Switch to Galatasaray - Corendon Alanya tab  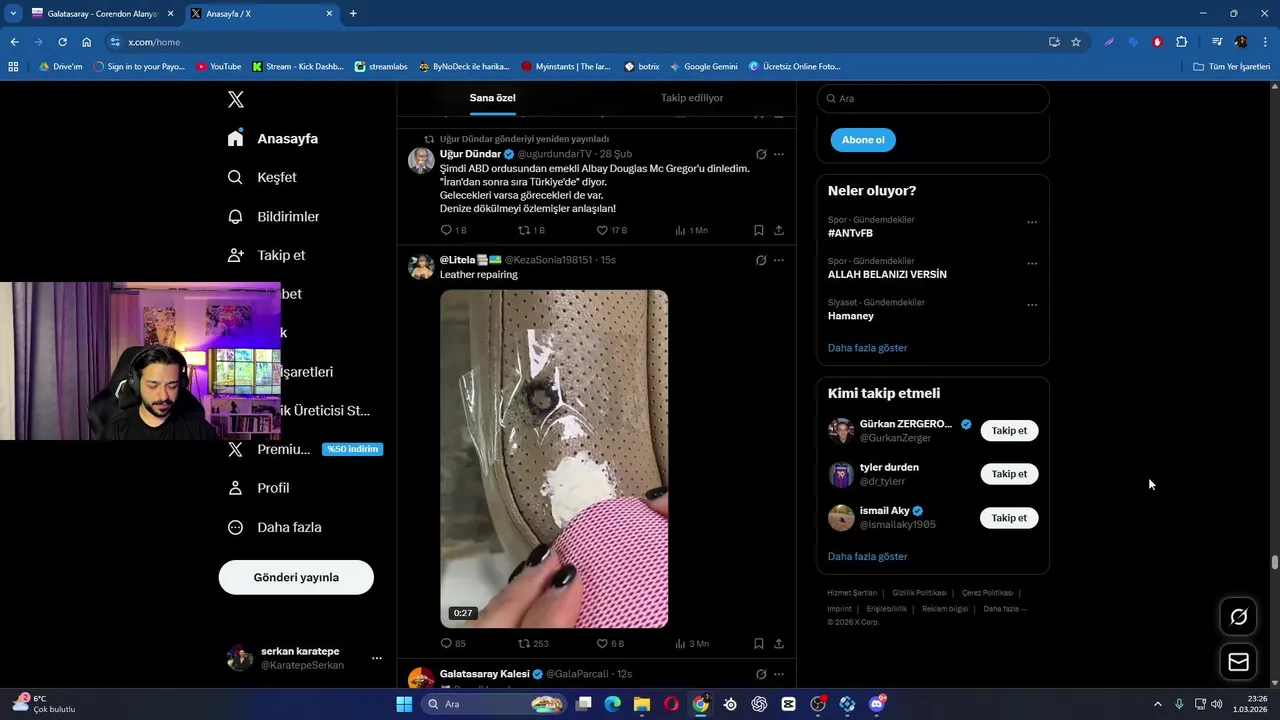point(101,14)
